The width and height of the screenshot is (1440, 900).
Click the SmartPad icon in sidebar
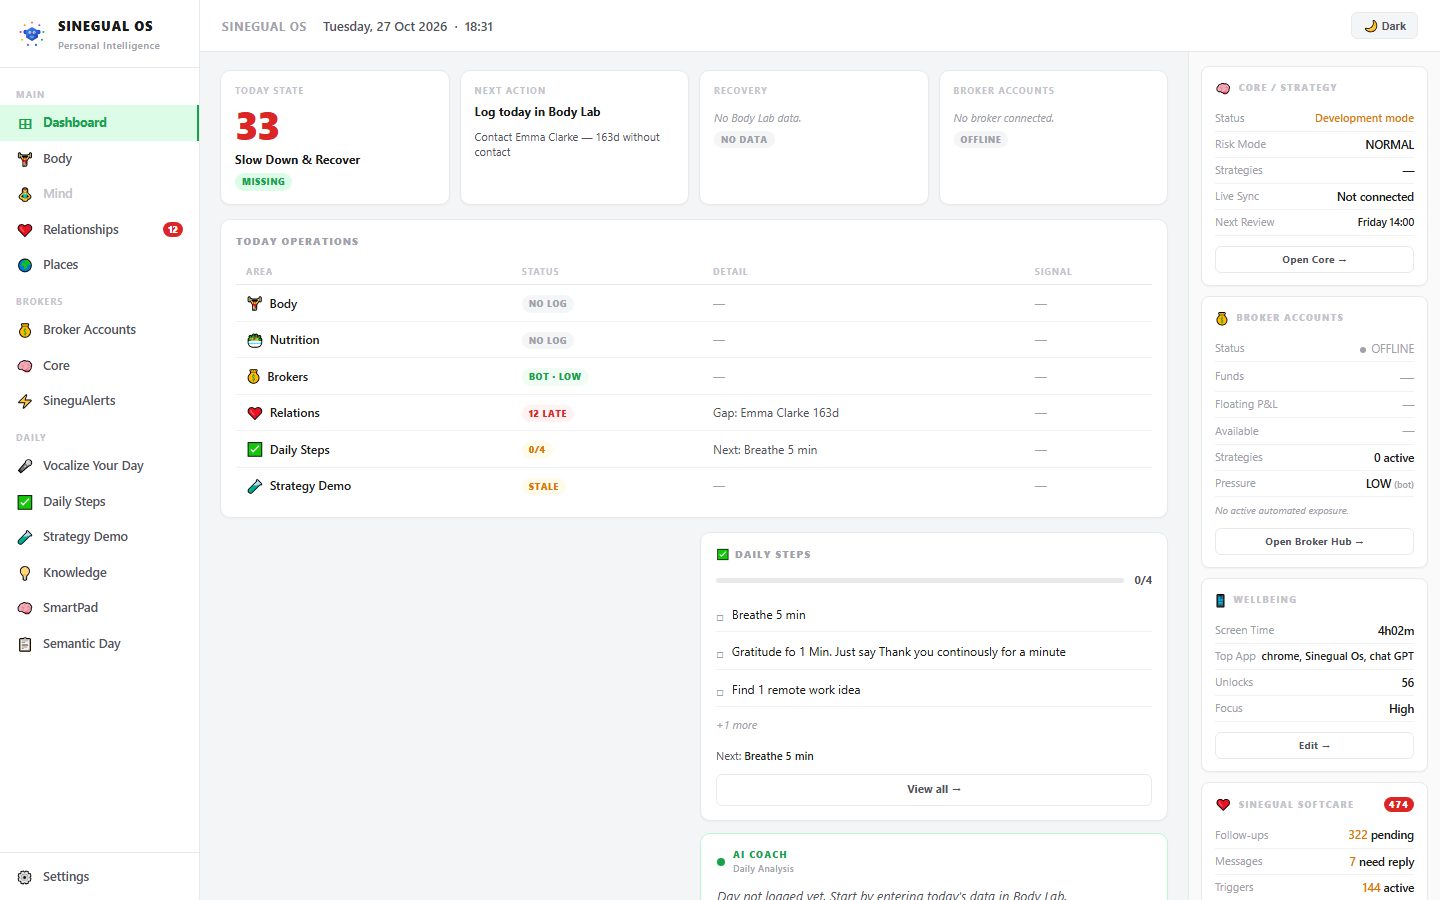[25, 608]
